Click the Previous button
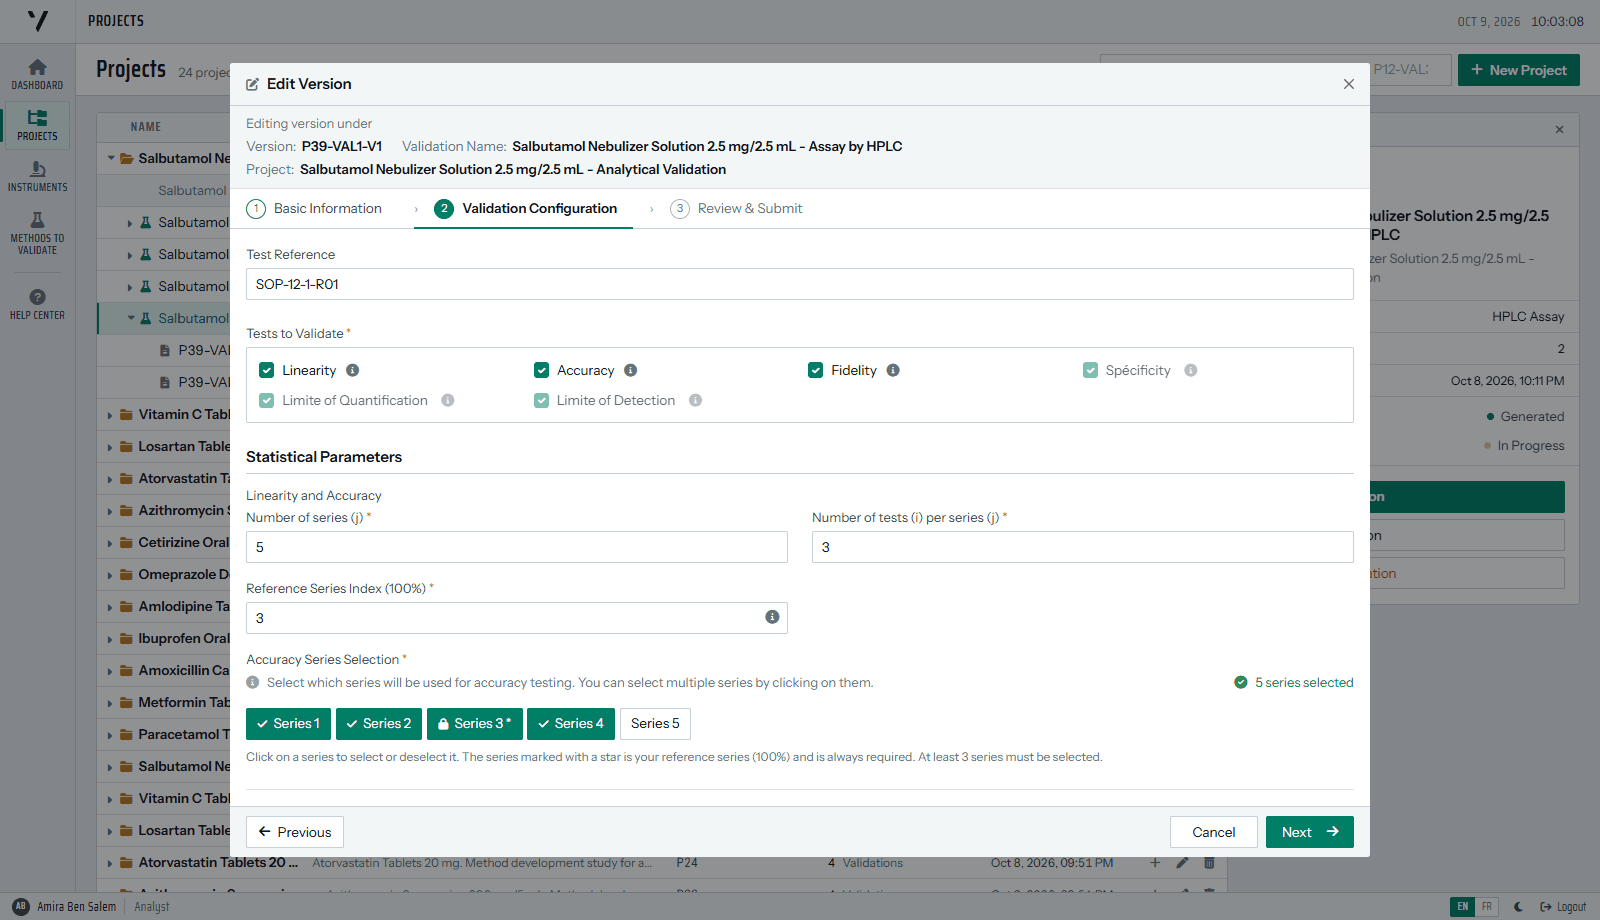The width and height of the screenshot is (1600, 920). [x=295, y=832]
